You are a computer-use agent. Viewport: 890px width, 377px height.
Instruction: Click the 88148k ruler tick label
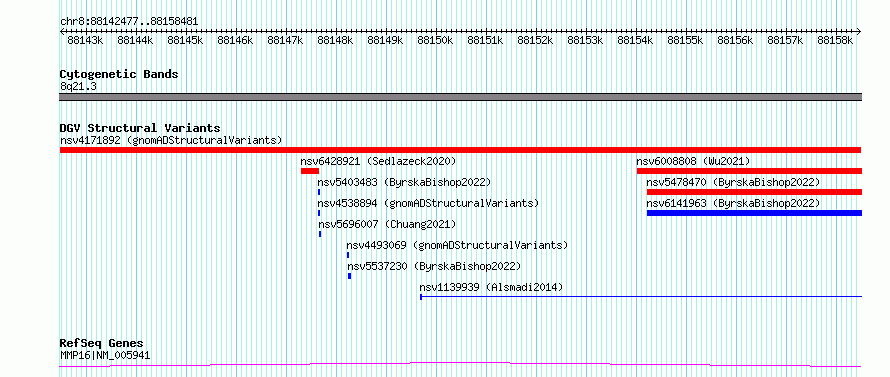pos(335,41)
